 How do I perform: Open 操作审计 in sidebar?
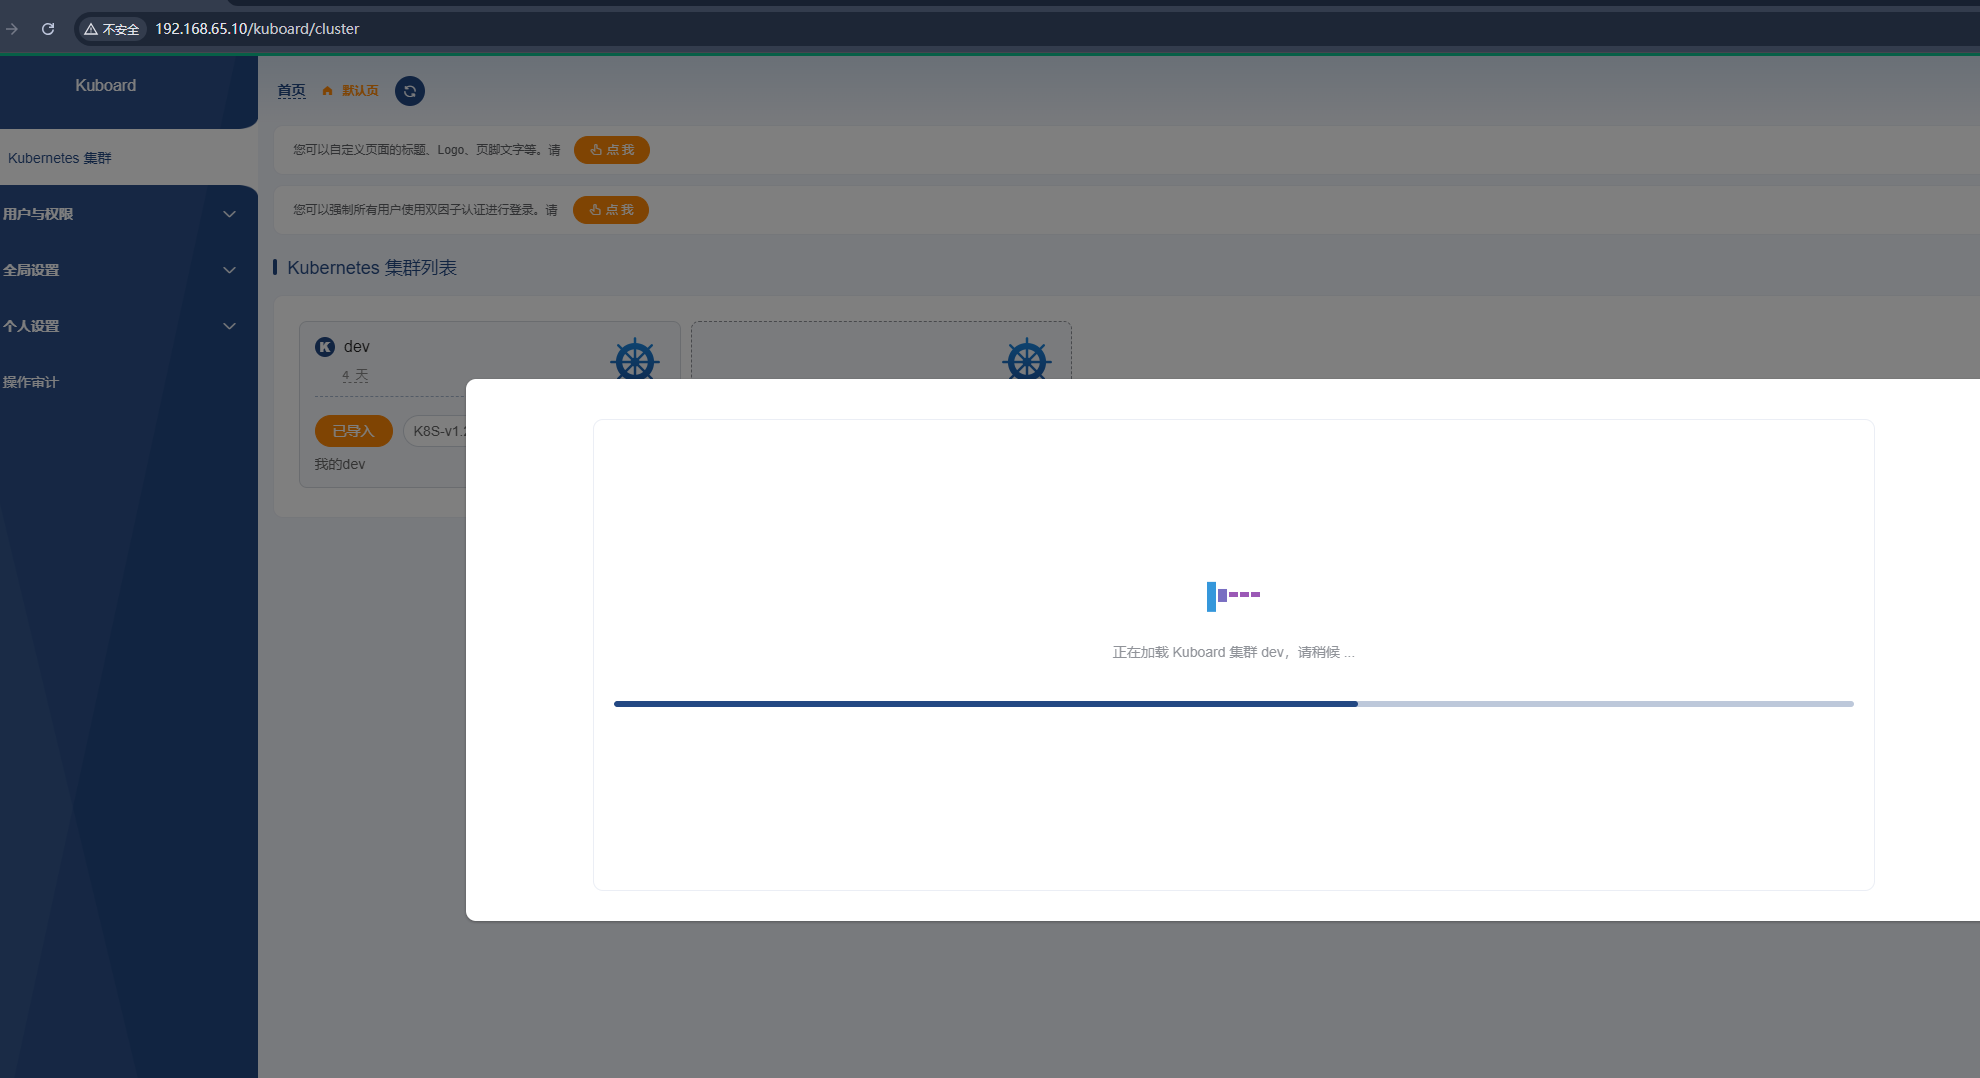point(31,382)
